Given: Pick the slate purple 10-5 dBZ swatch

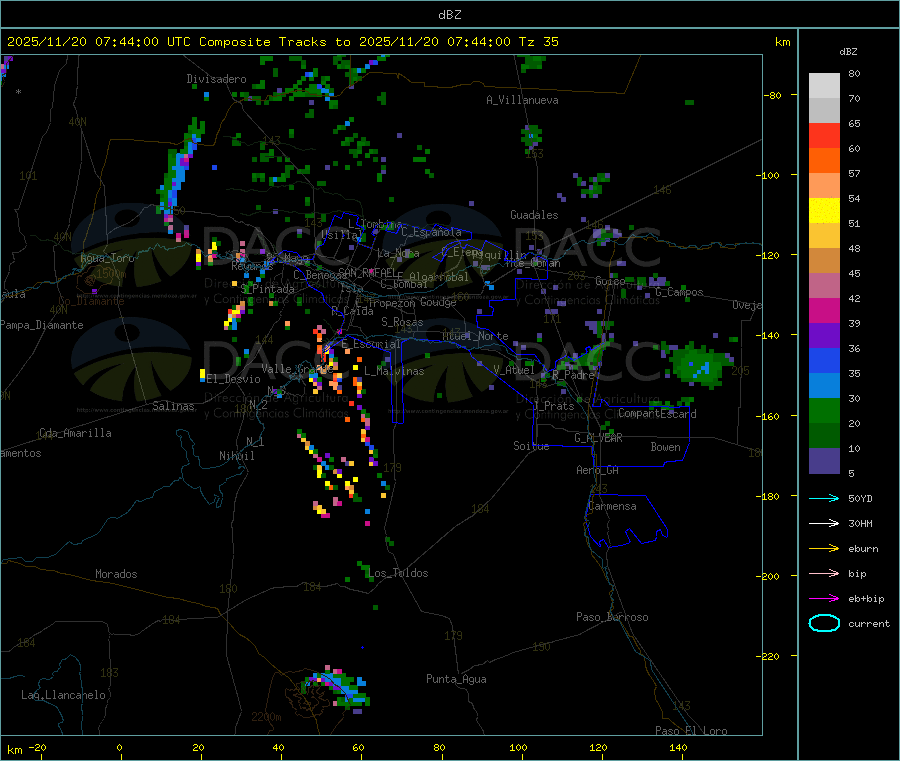Looking at the screenshot, I should pos(824,461).
